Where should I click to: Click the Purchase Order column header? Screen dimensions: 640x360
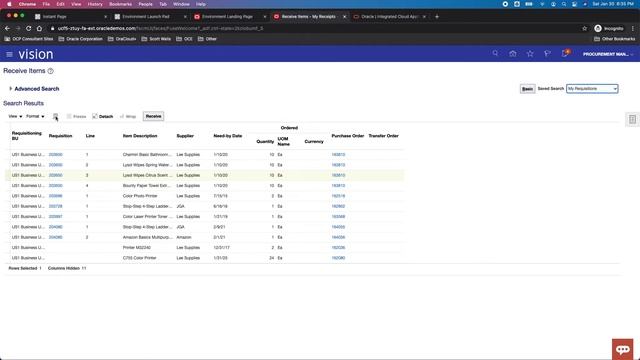pyautogui.click(x=348, y=136)
